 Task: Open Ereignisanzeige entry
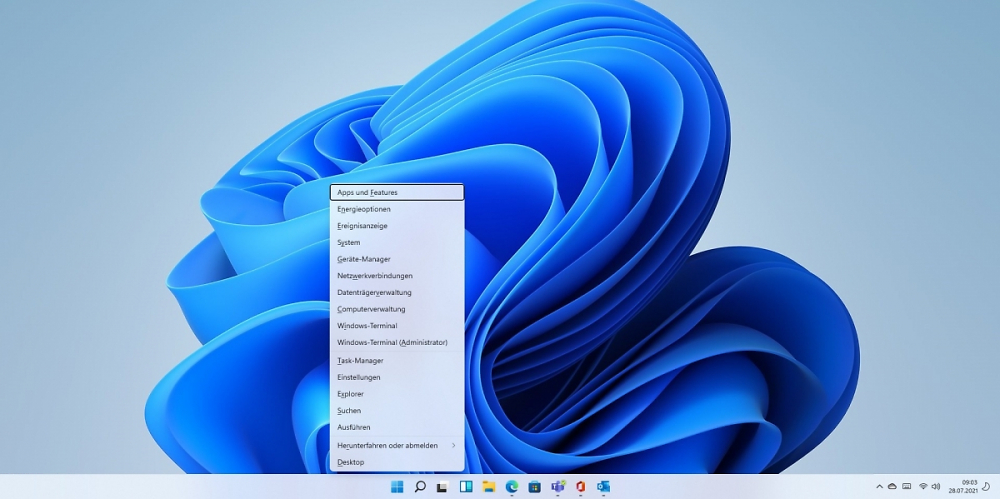pos(397,226)
